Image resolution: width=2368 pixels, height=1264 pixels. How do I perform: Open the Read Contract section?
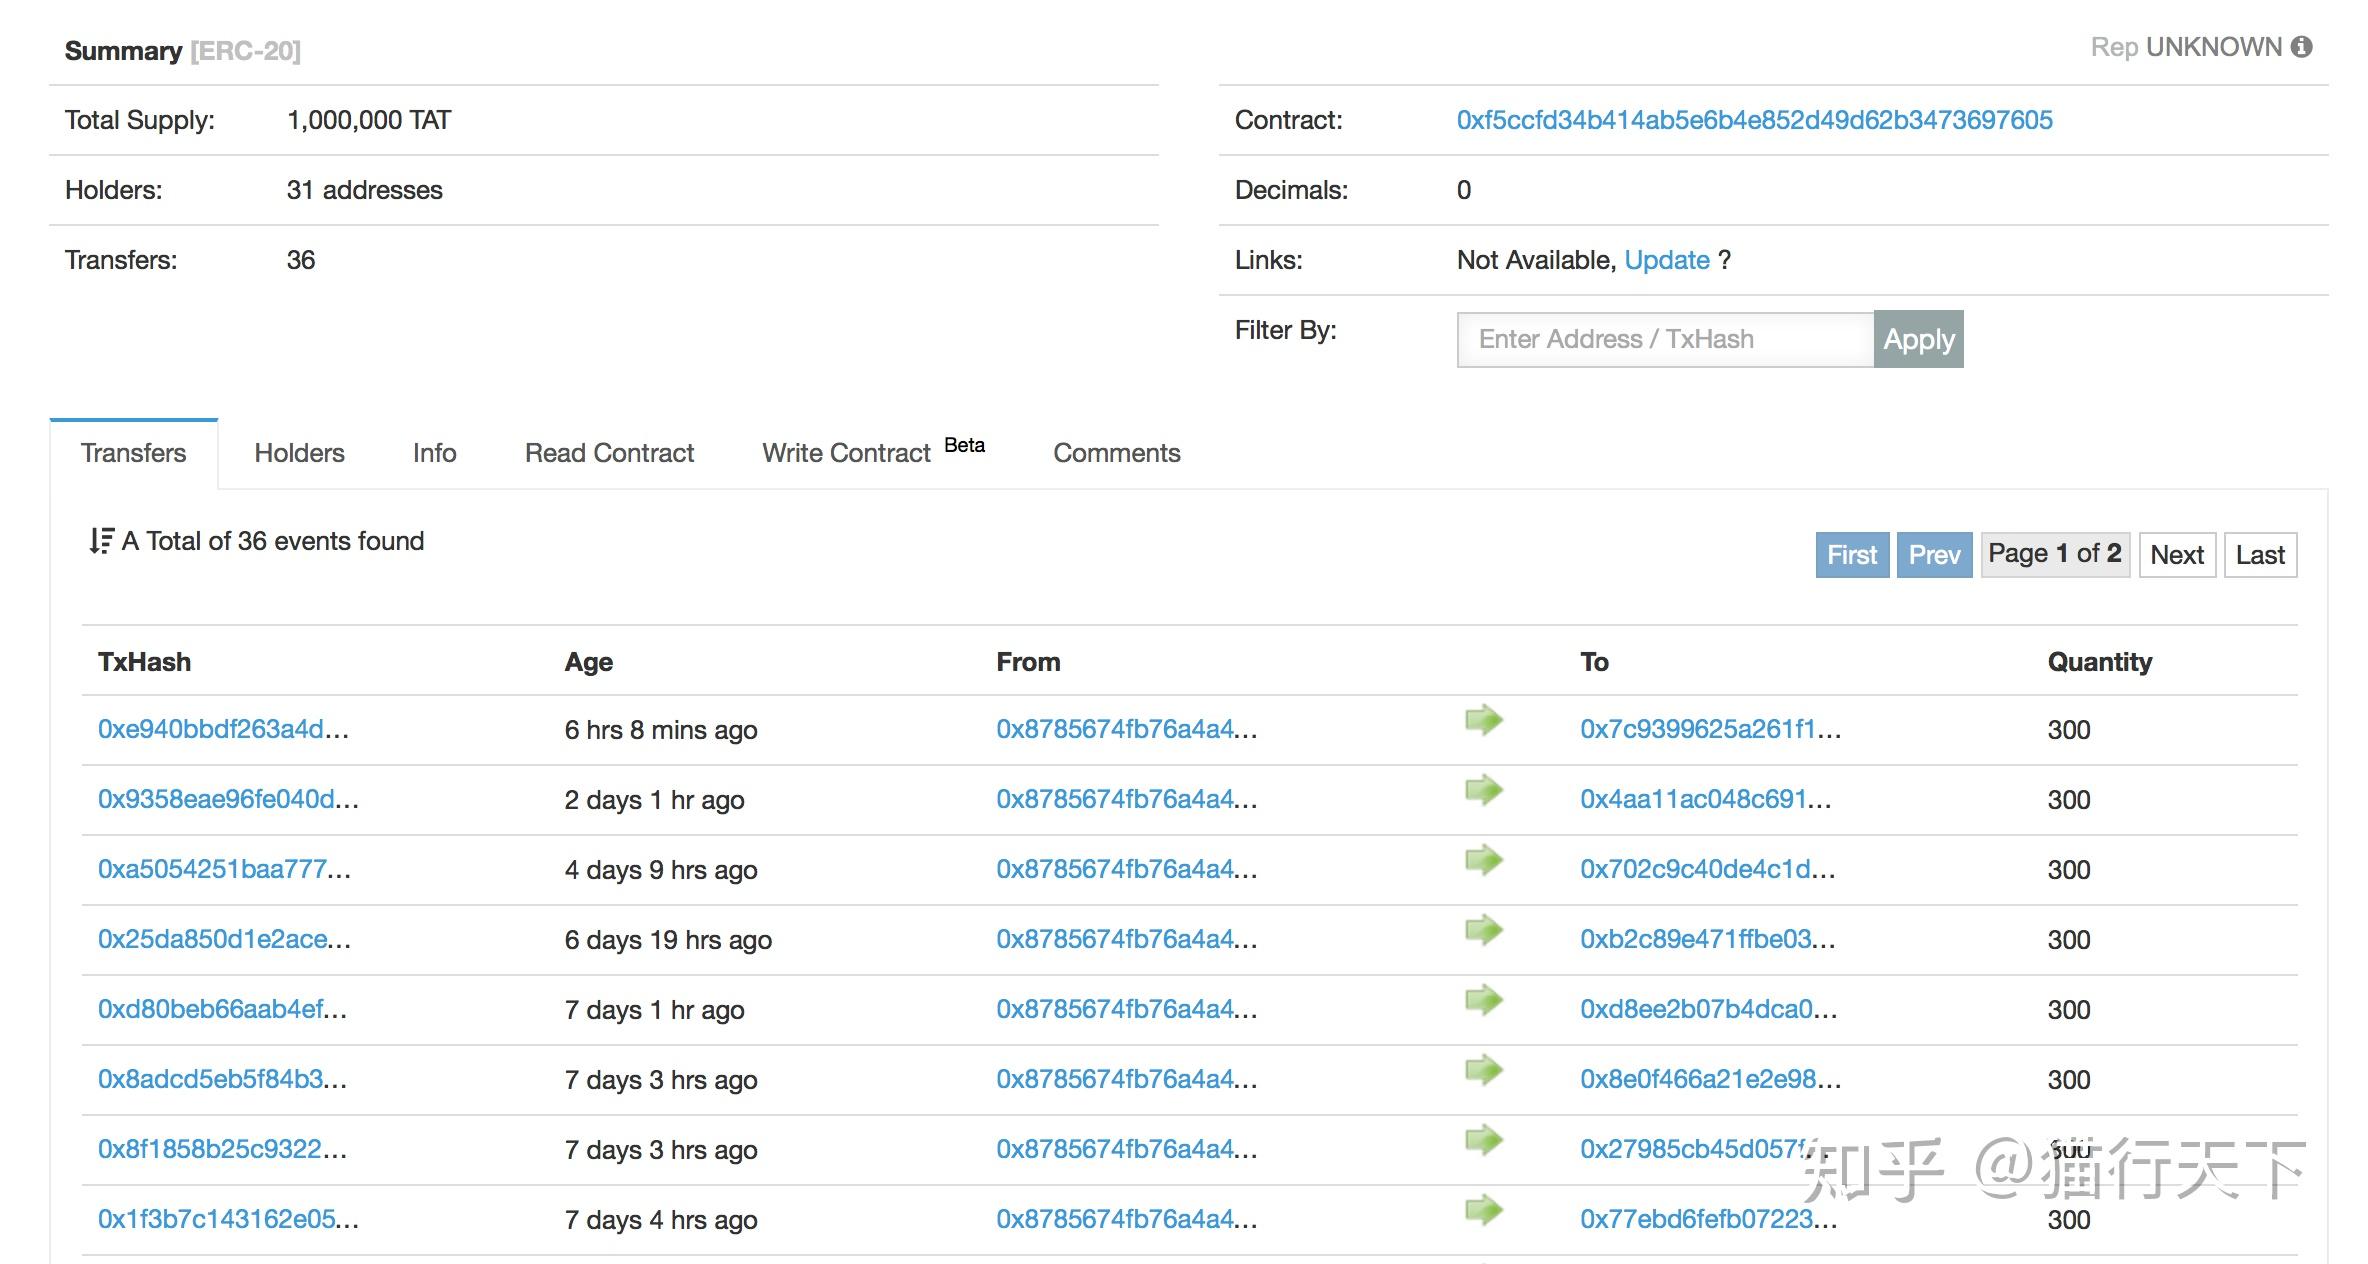point(609,451)
